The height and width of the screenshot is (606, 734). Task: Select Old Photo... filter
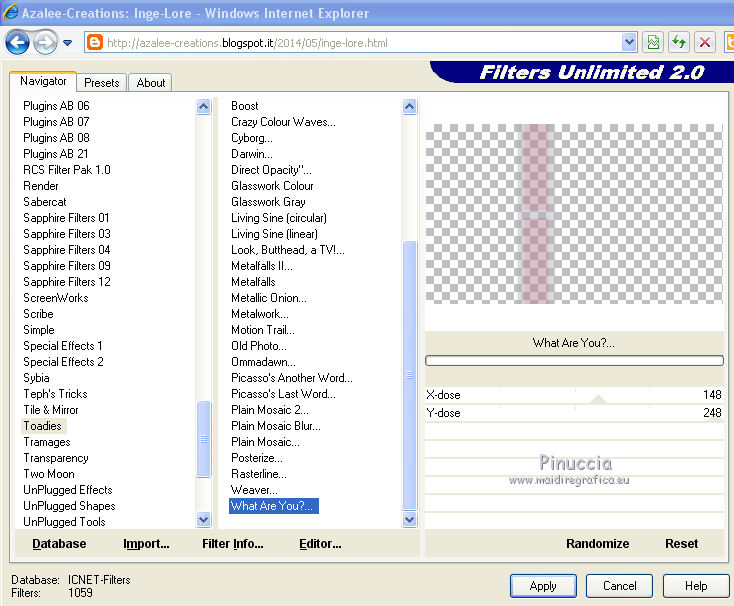[259, 346]
